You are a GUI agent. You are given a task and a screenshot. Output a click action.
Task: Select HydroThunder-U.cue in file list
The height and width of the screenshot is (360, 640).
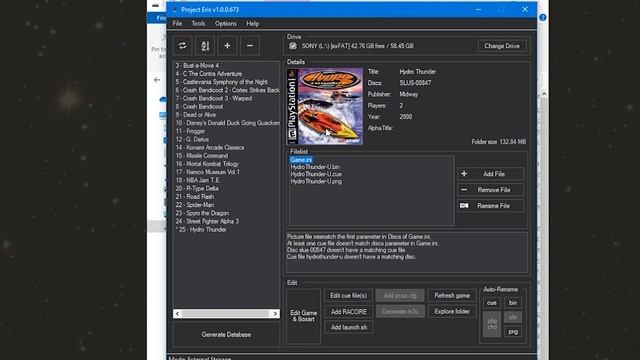click(316, 174)
